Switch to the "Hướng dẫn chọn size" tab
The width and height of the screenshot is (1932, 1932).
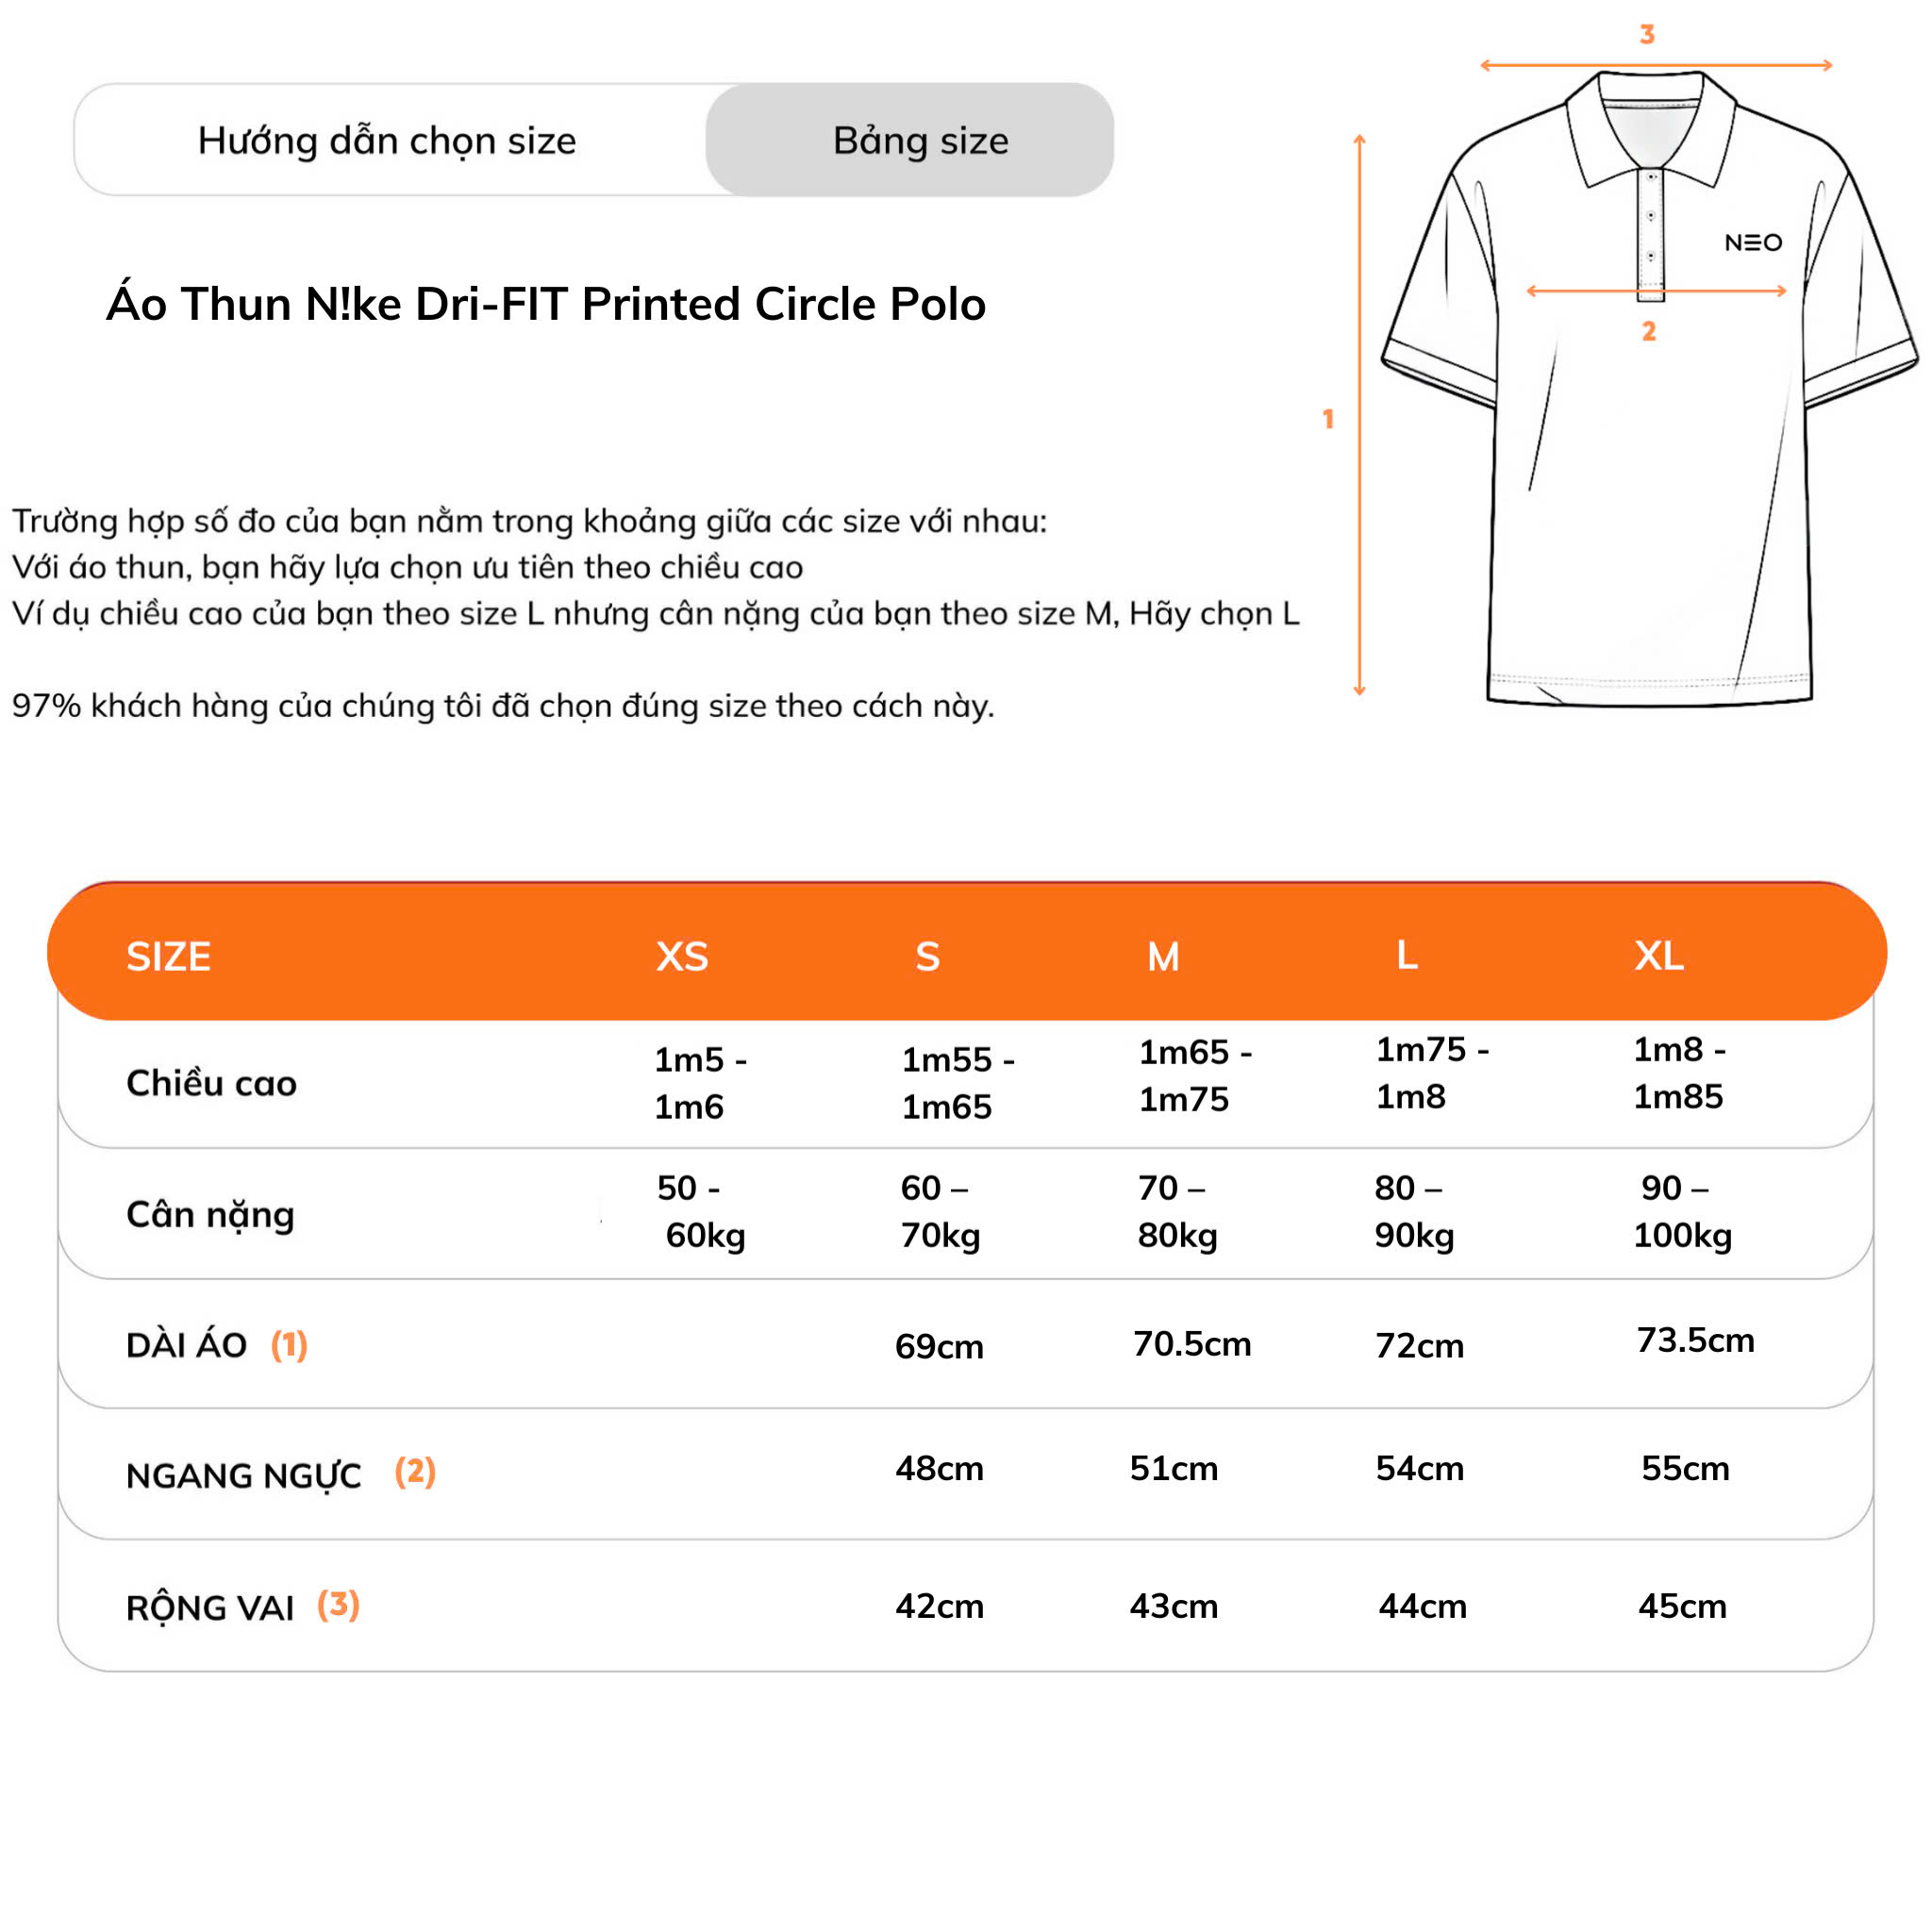(x=387, y=141)
